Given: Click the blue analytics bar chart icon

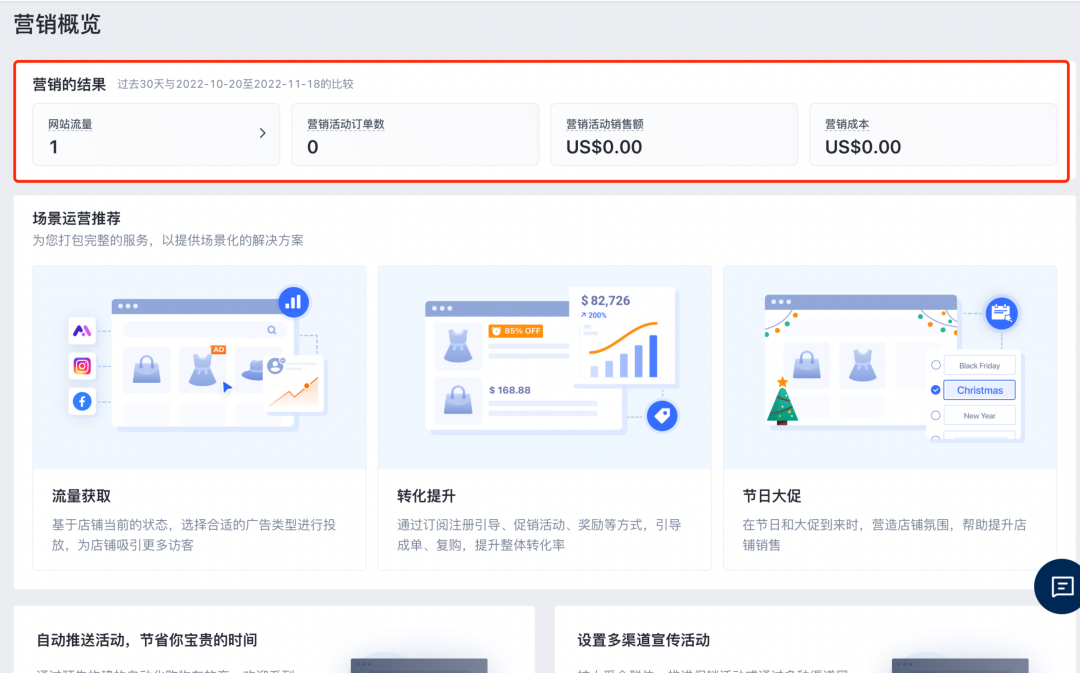Looking at the screenshot, I should pyautogui.click(x=293, y=301).
